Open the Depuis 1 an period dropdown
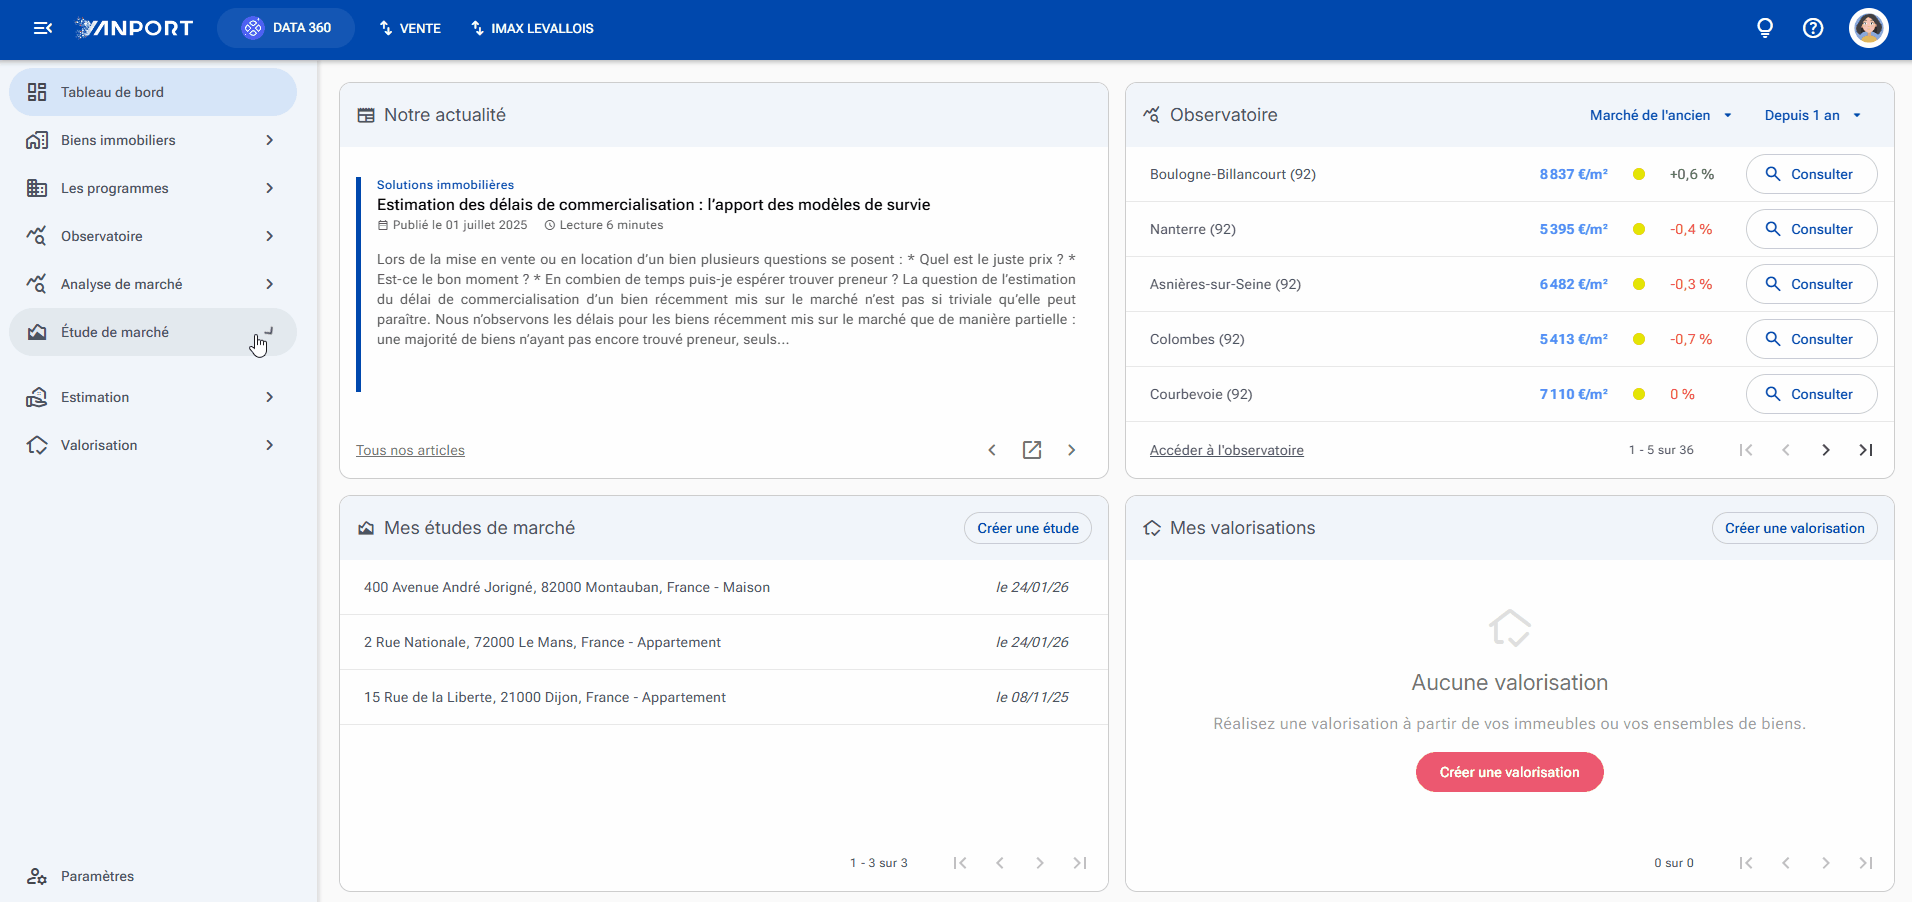Screen dimensions: 1912x902 tap(1813, 115)
